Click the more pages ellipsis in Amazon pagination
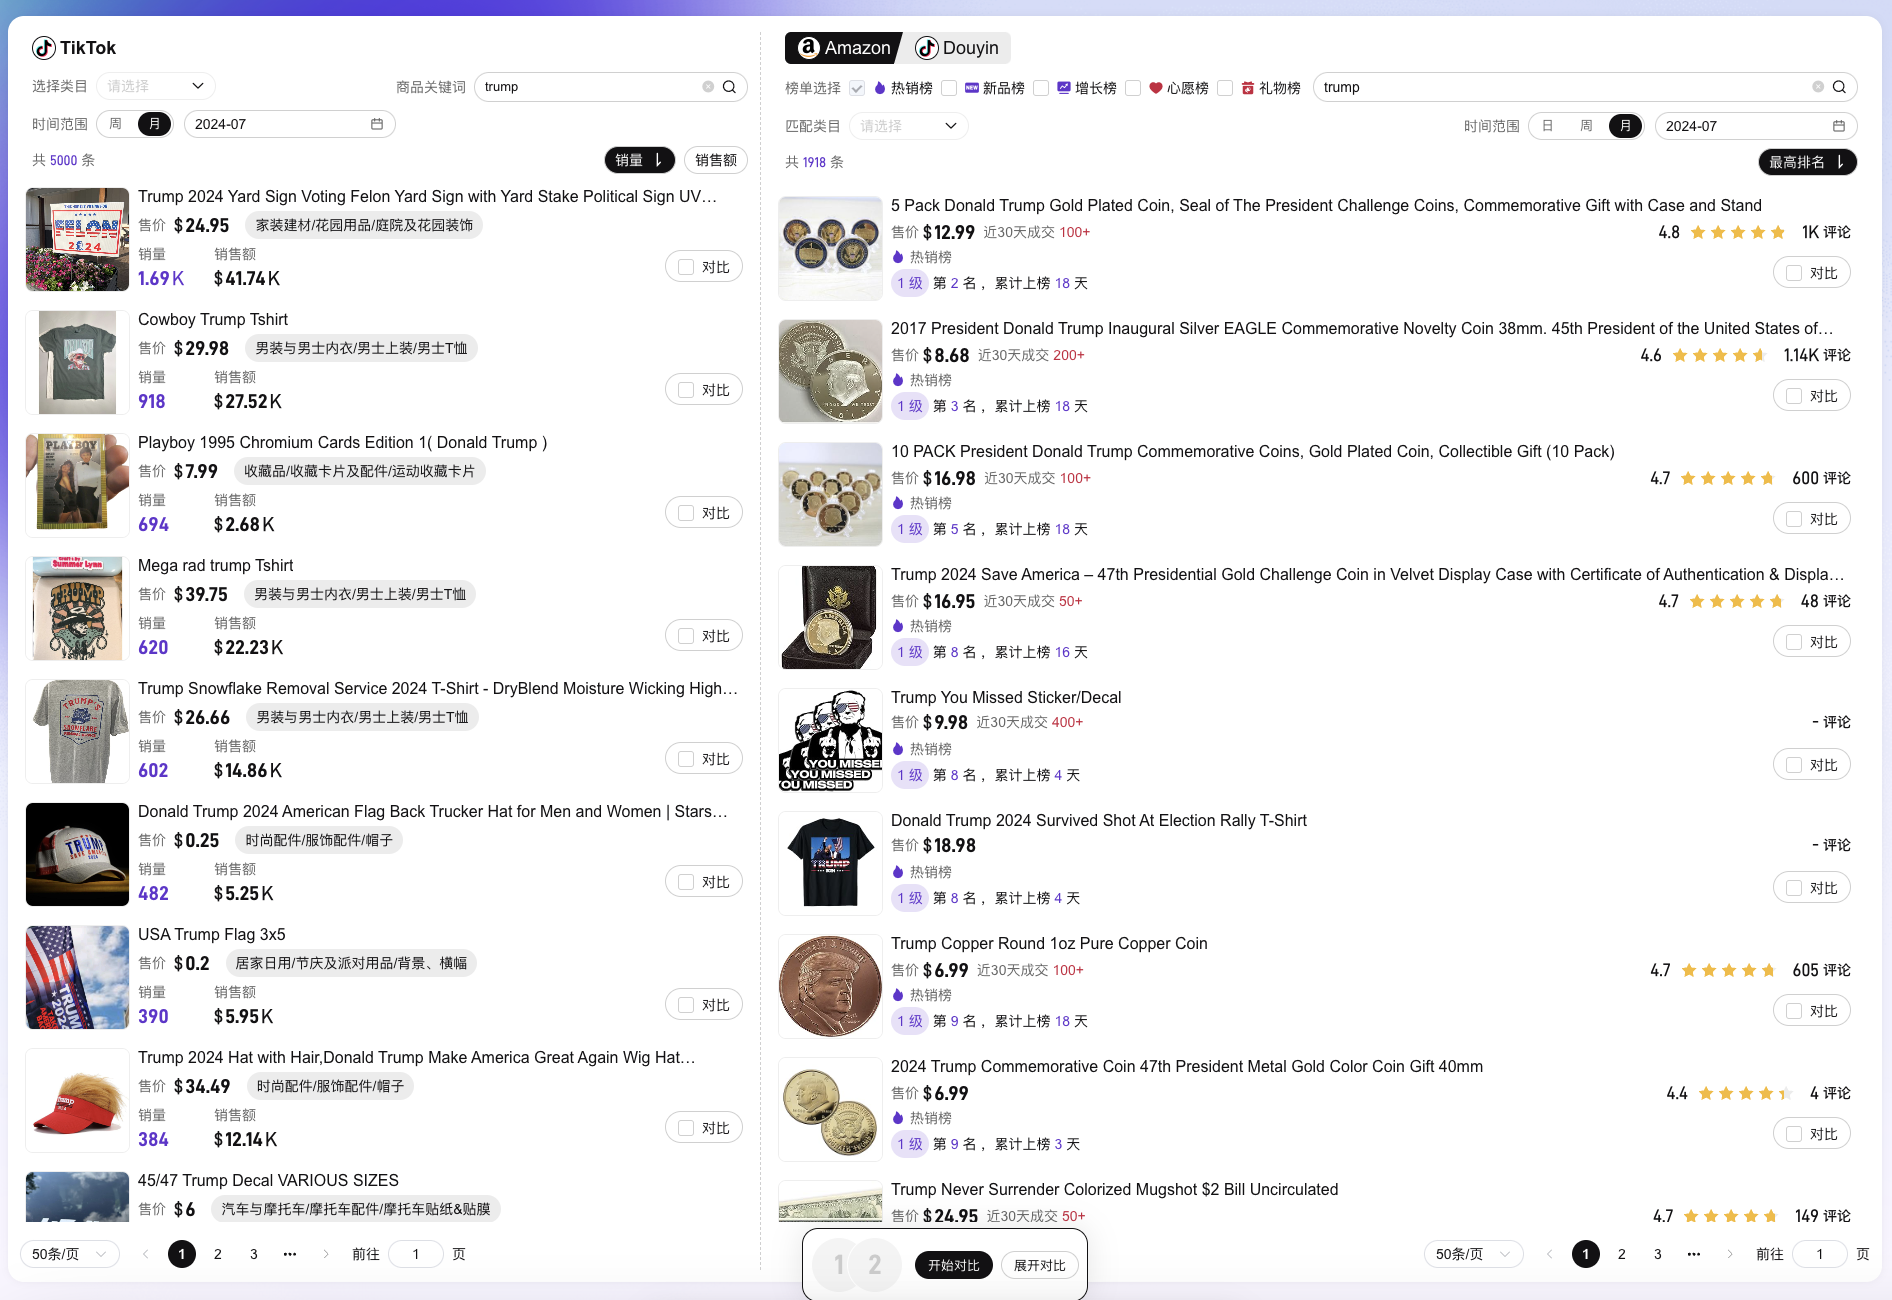This screenshot has width=1892, height=1300. point(1693,1254)
